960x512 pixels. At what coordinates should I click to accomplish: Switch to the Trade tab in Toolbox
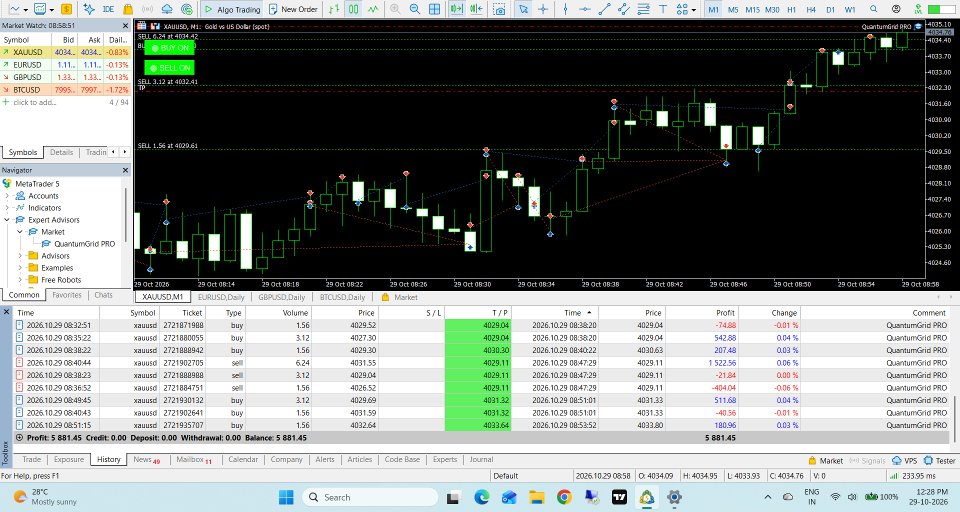point(32,459)
